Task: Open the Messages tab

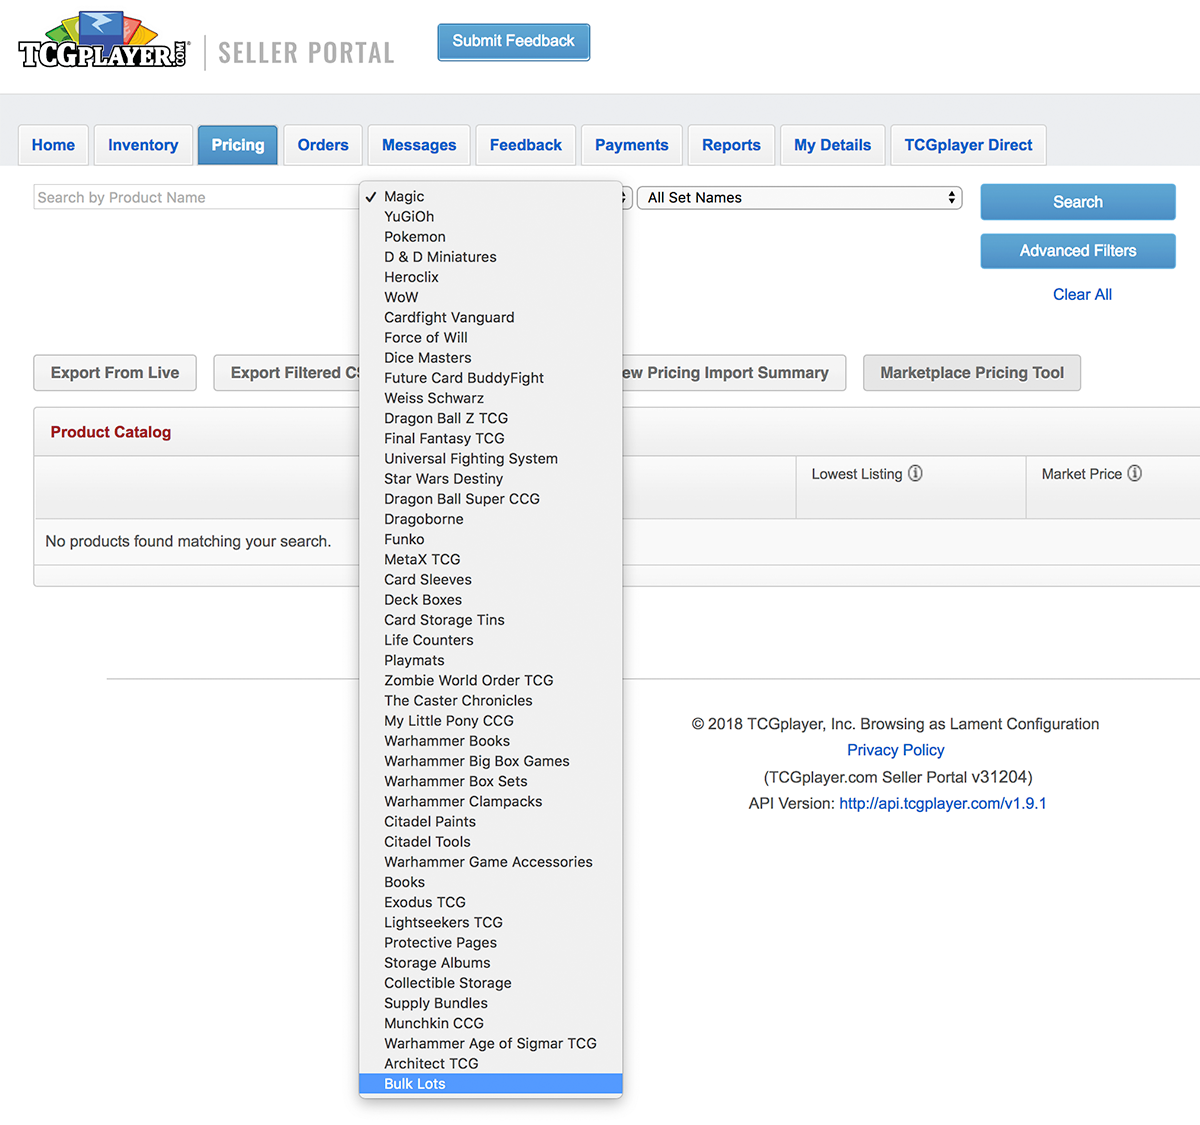Action: coord(419,145)
